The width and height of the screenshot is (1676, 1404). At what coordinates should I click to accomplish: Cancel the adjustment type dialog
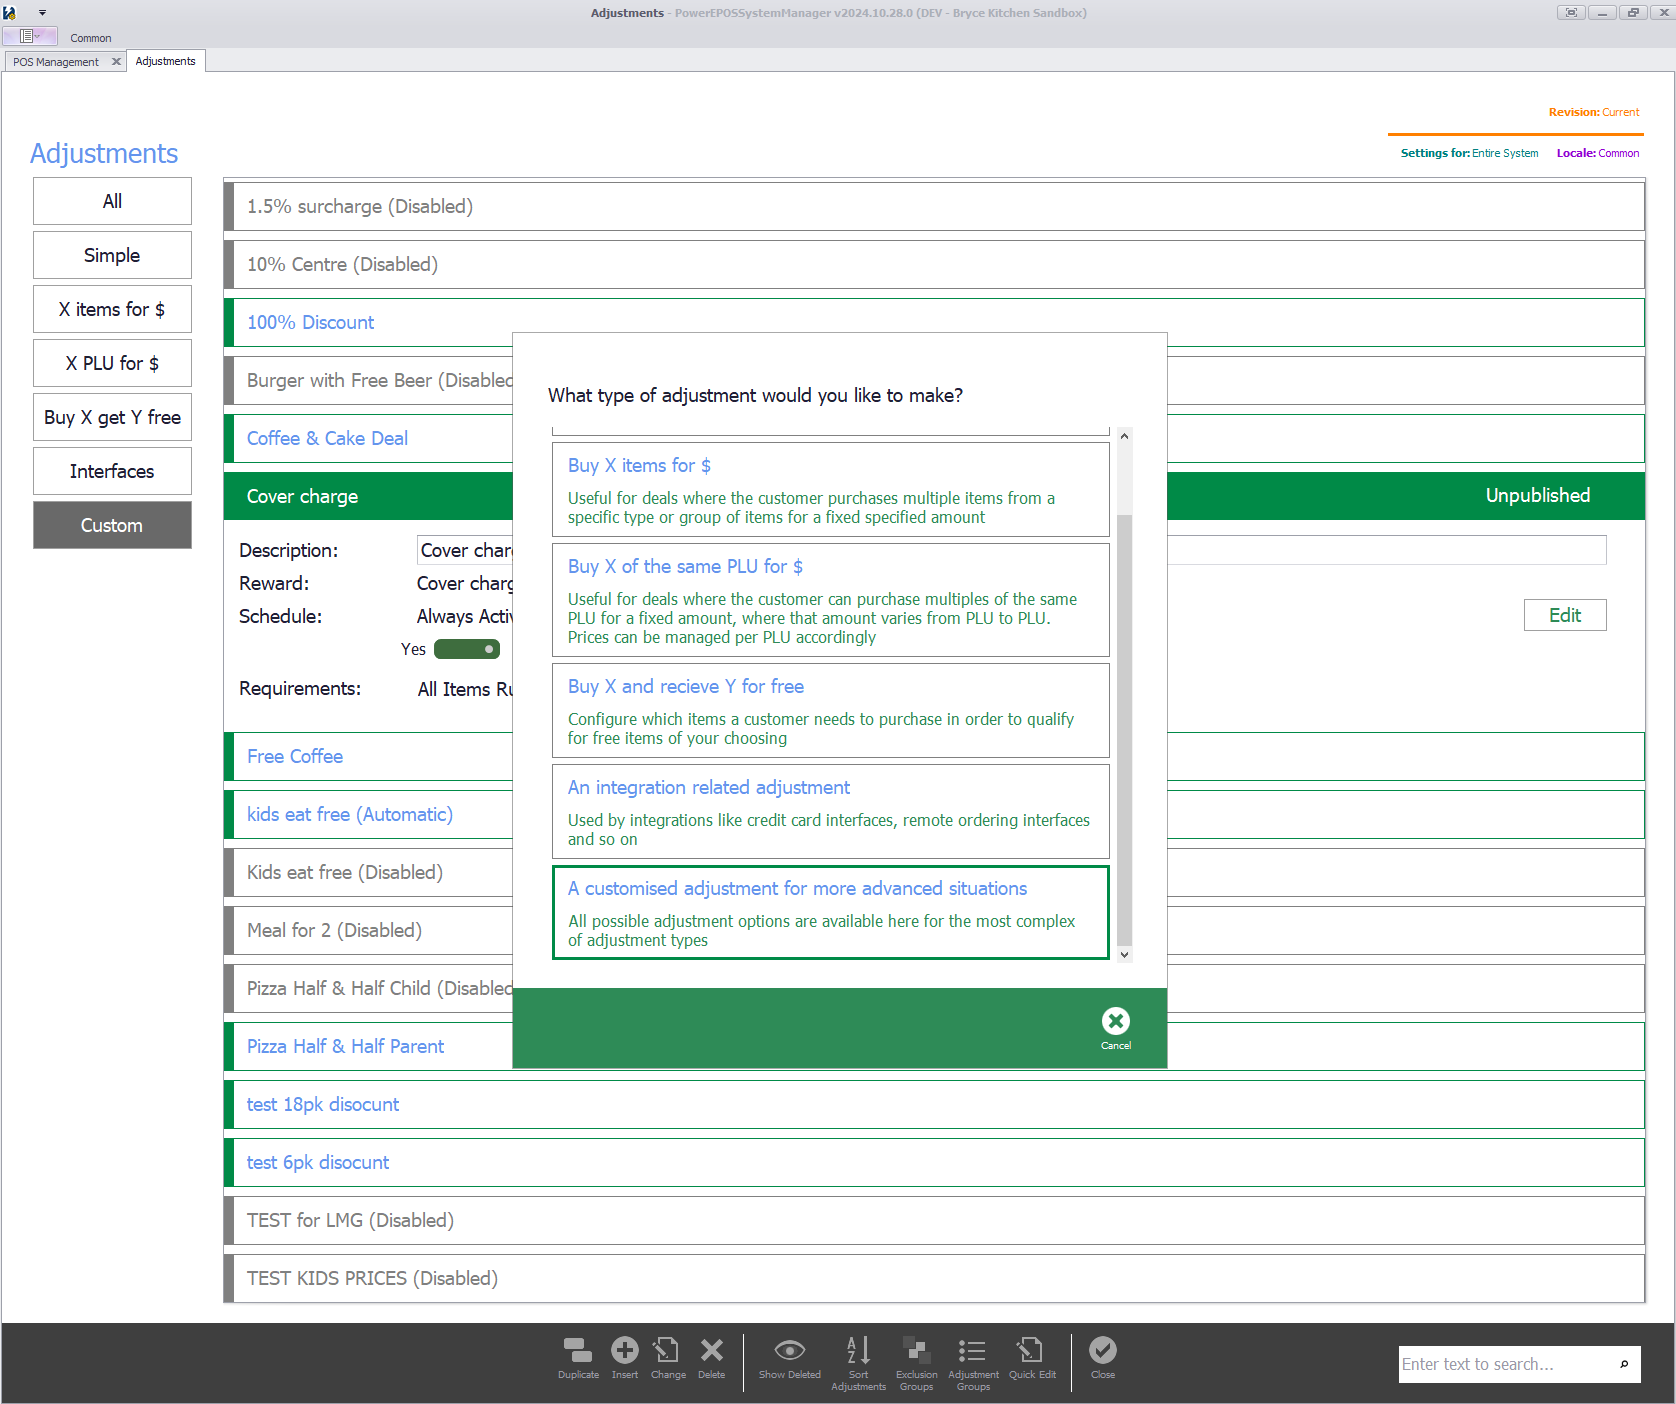click(x=1116, y=1028)
